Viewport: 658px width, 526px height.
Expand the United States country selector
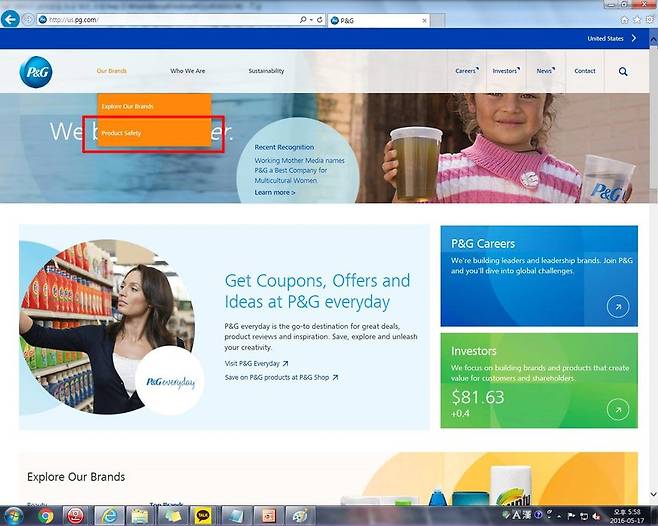609,39
